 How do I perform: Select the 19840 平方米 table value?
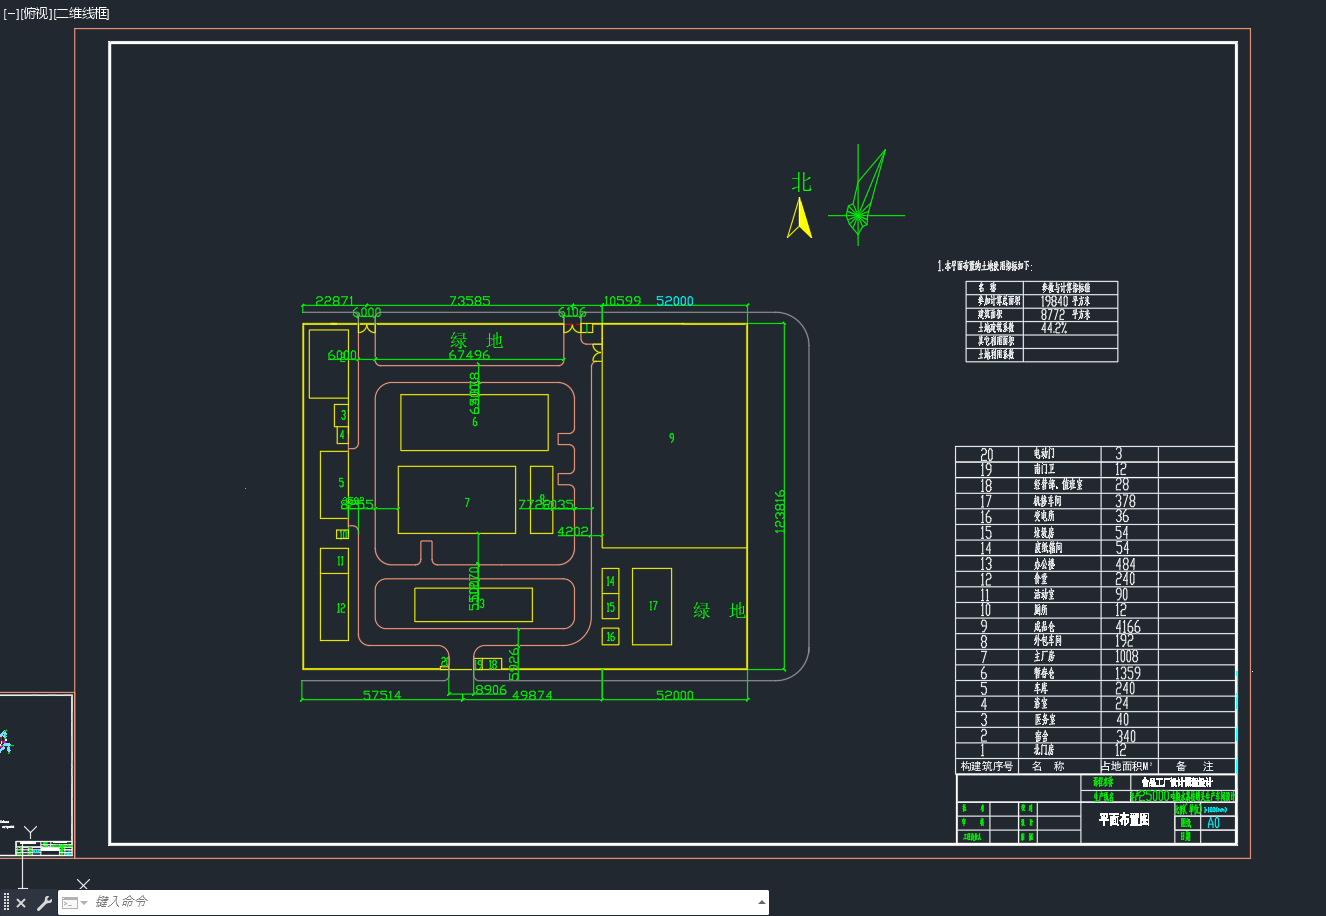1065,301
